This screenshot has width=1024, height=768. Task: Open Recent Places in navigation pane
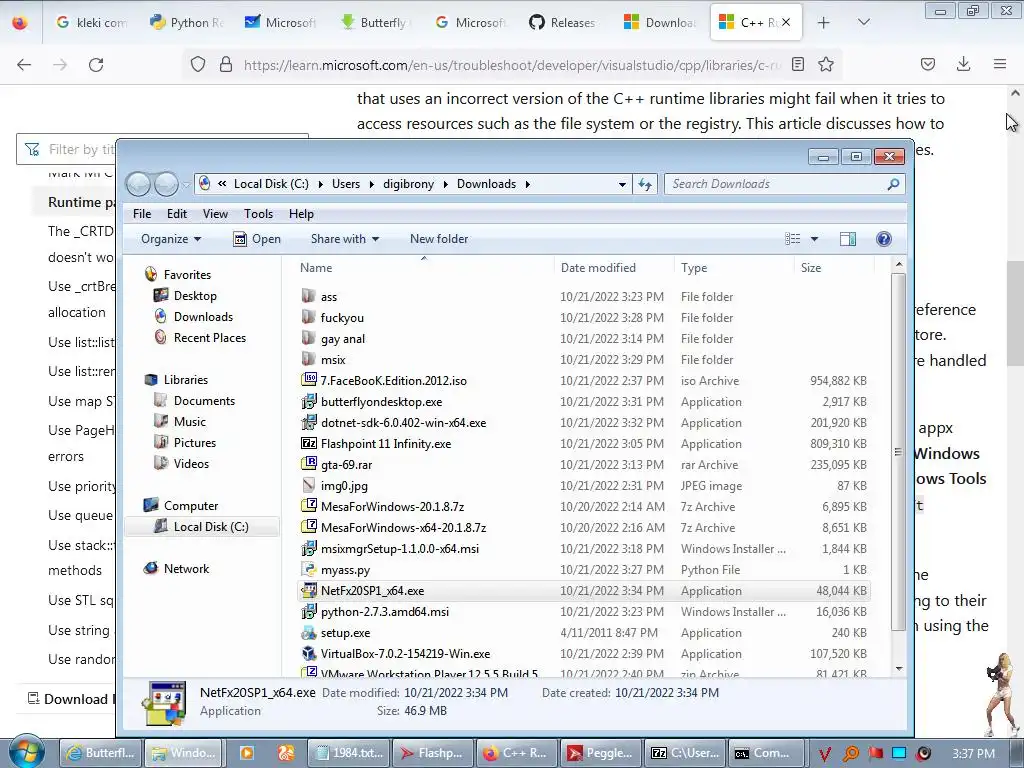click(200, 338)
